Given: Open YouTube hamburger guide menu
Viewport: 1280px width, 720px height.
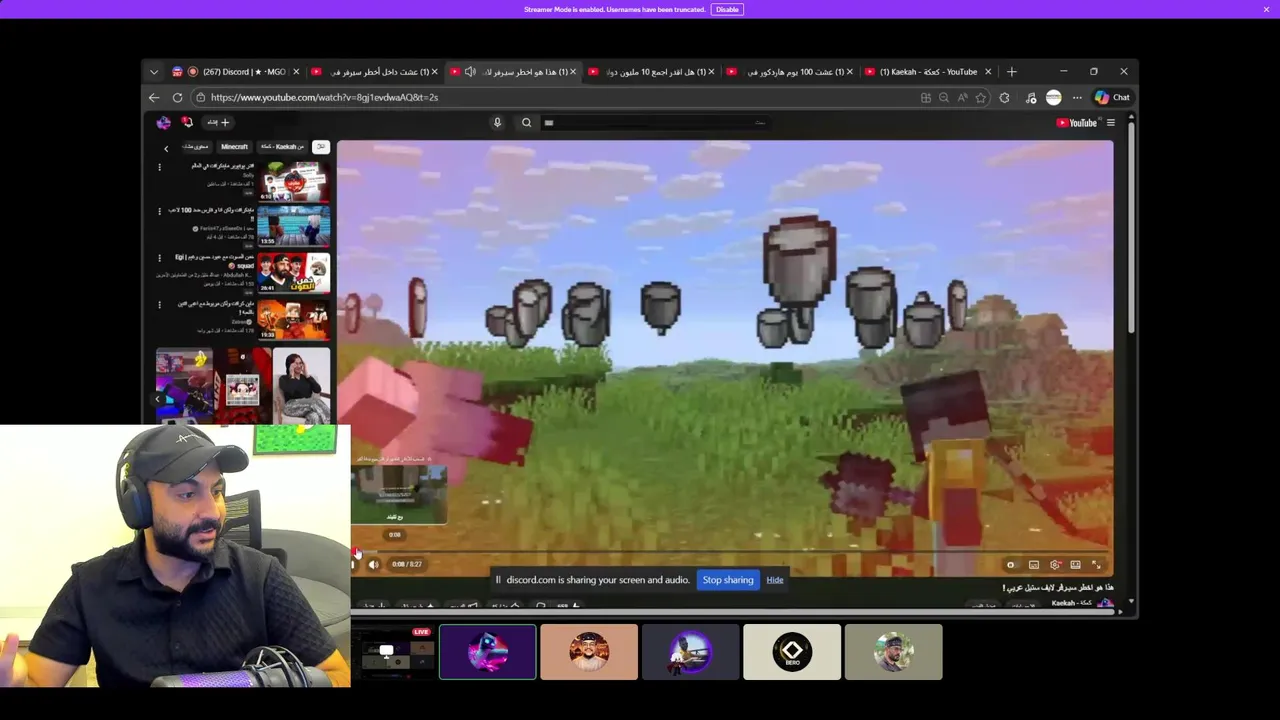Looking at the screenshot, I should click(1110, 123).
